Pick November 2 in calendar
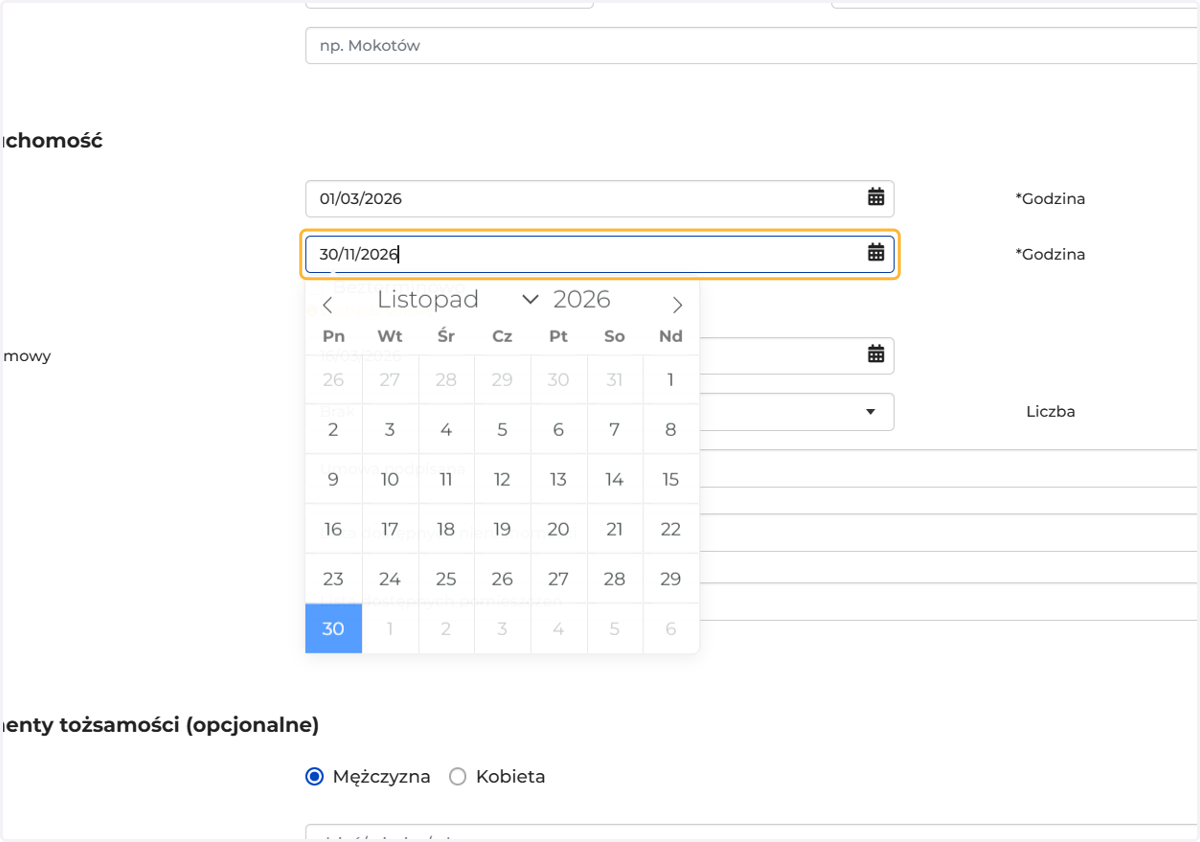 333,430
